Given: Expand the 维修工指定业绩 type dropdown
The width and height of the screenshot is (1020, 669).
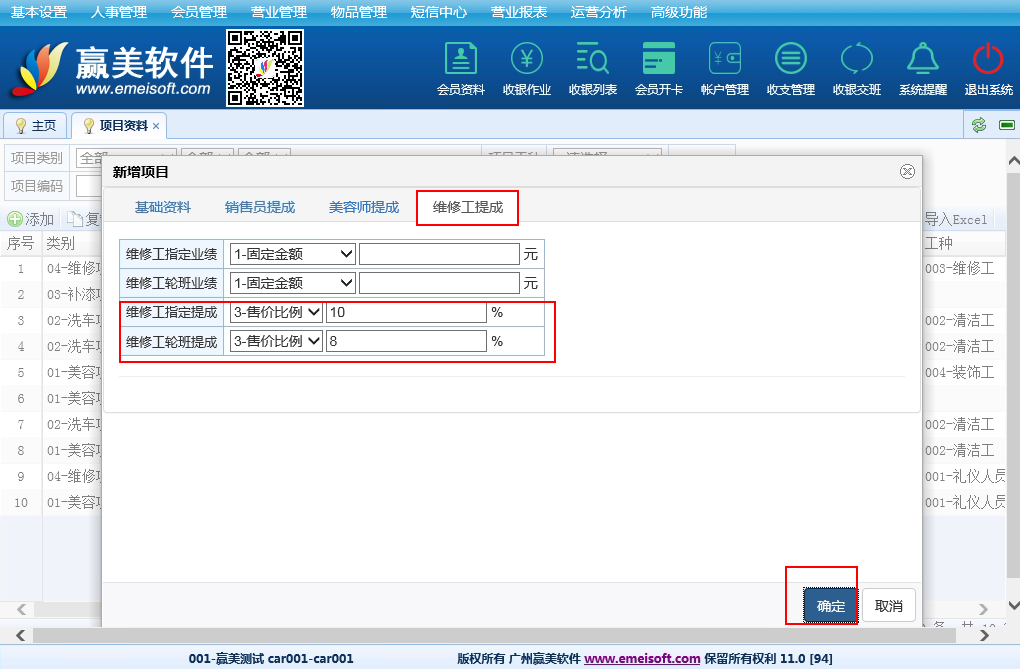Looking at the screenshot, I should (x=292, y=254).
